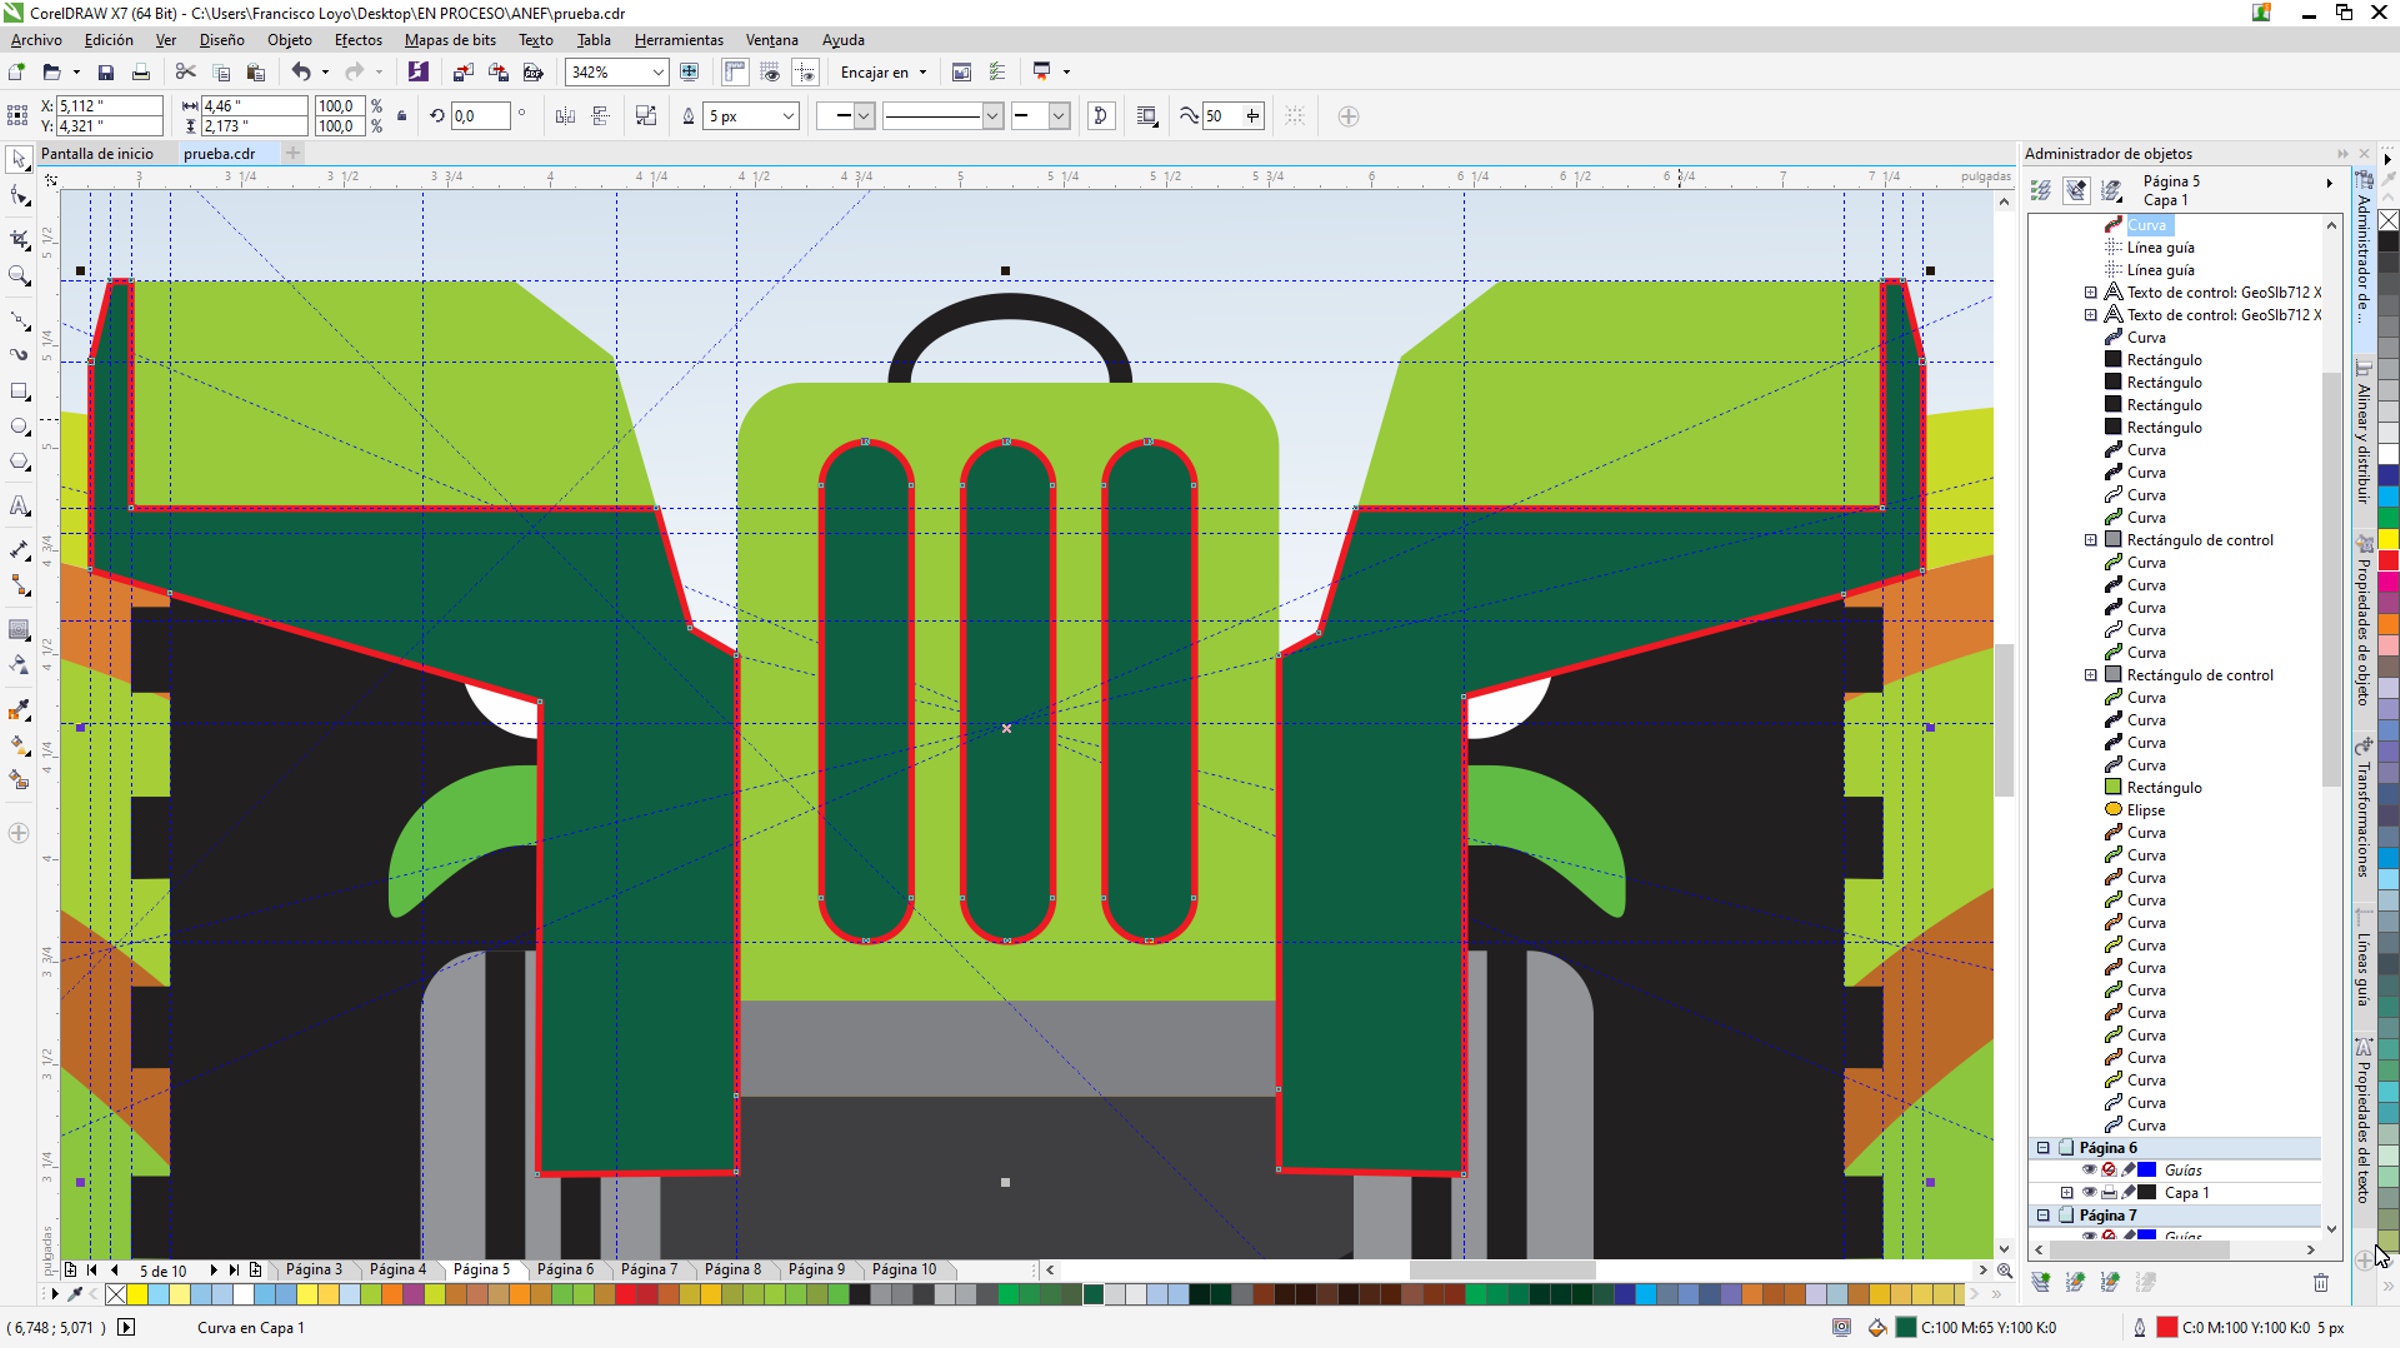
Task: Click the Close curve icon
Action: pyautogui.click(x=1101, y=116)
